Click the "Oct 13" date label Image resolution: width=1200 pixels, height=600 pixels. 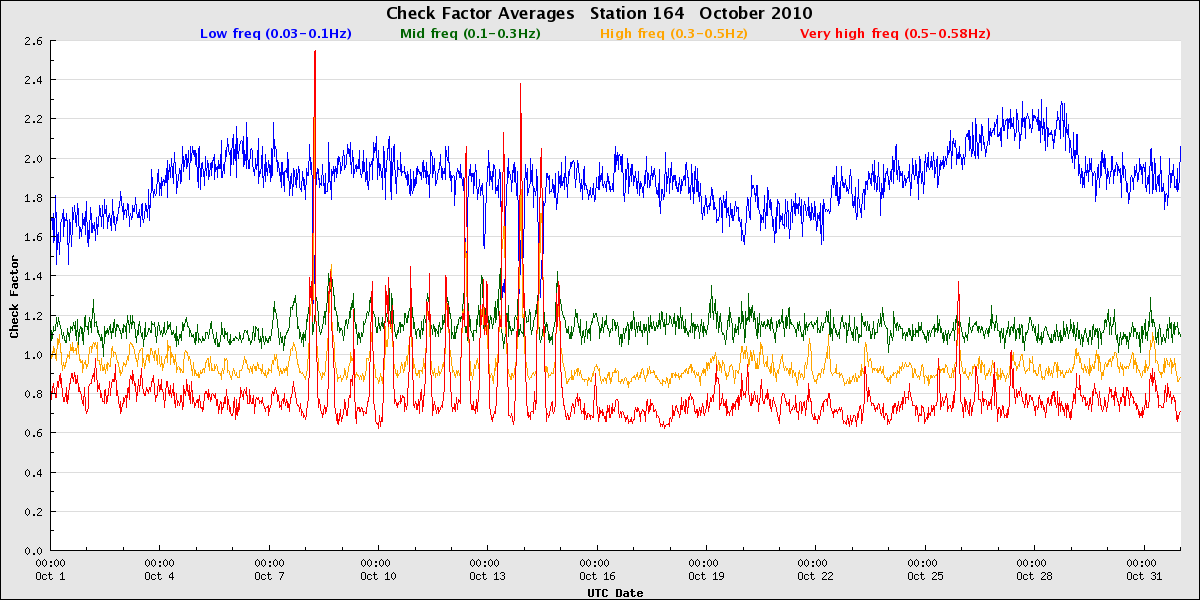pos(487,576)
